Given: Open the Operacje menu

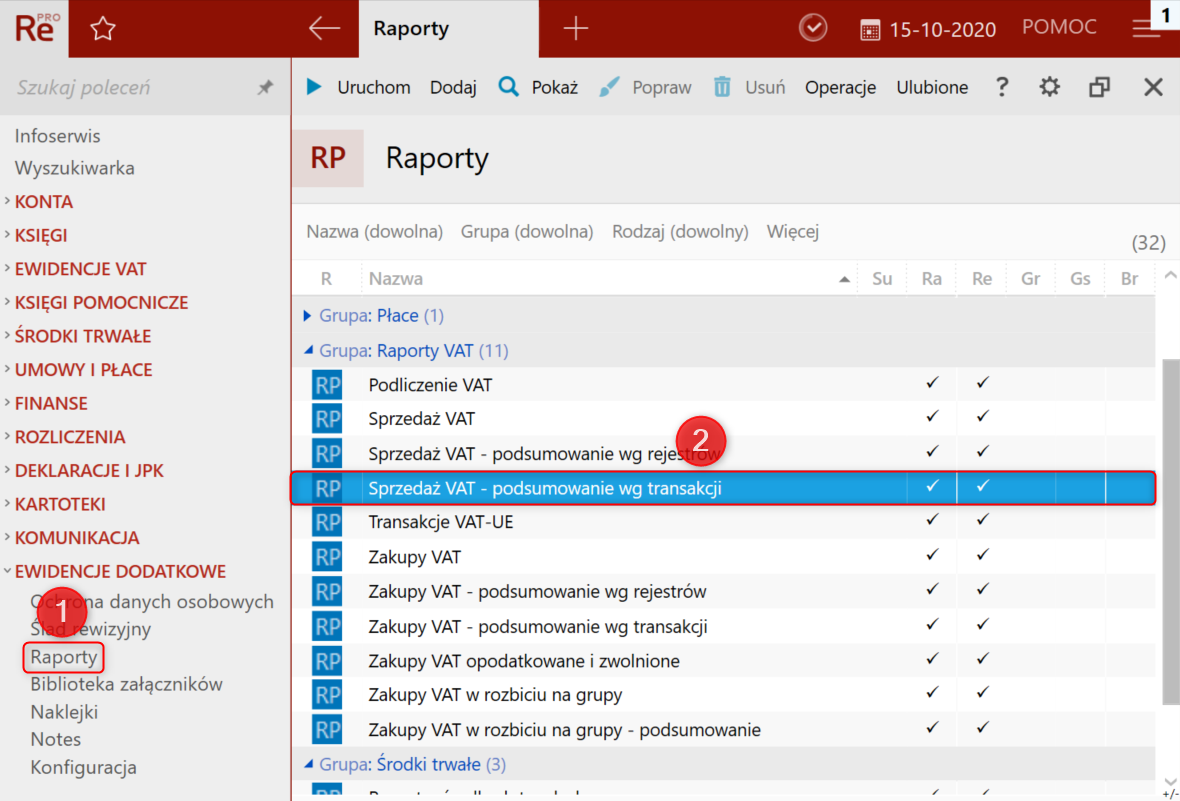Looking at the screenshot, I should tap(840, 87).
